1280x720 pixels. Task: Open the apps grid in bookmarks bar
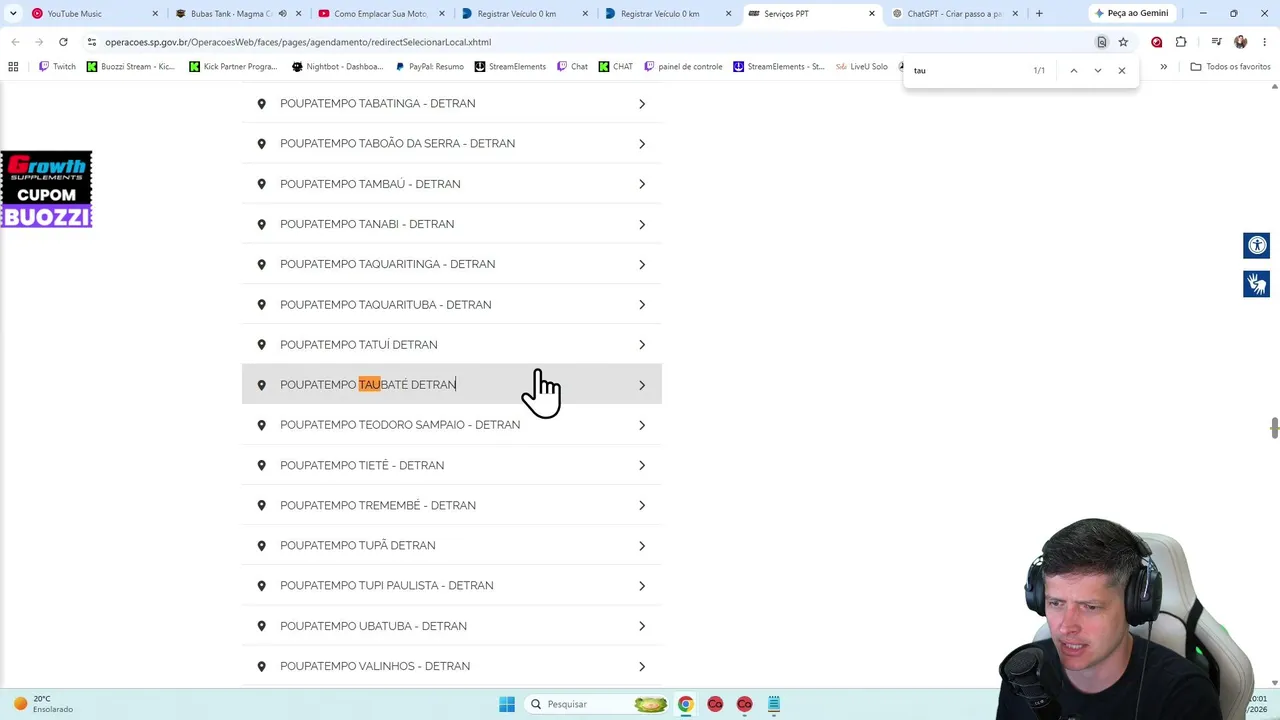click(13, 67)
